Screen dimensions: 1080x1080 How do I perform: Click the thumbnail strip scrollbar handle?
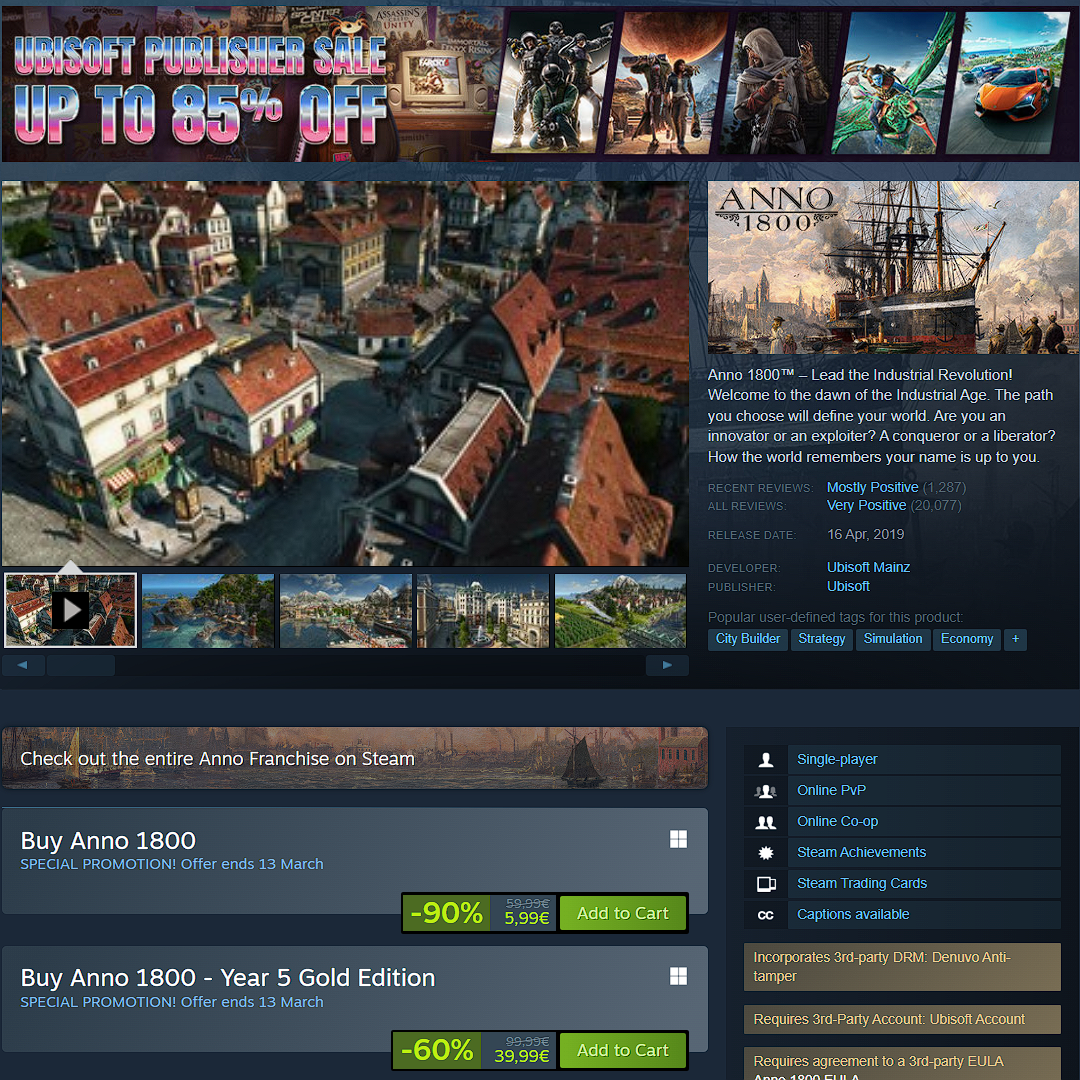click(81, 665)
